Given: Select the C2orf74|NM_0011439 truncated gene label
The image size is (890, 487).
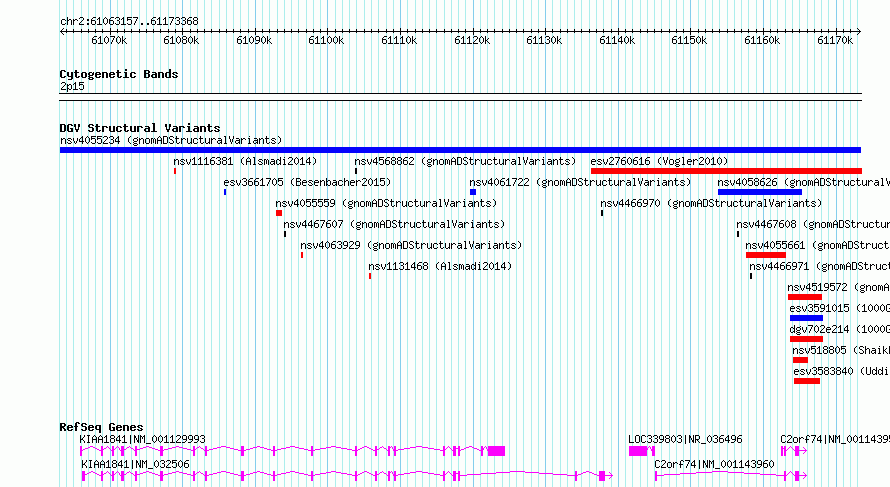Looking at the screenshot, I should [x=835, y=439].
